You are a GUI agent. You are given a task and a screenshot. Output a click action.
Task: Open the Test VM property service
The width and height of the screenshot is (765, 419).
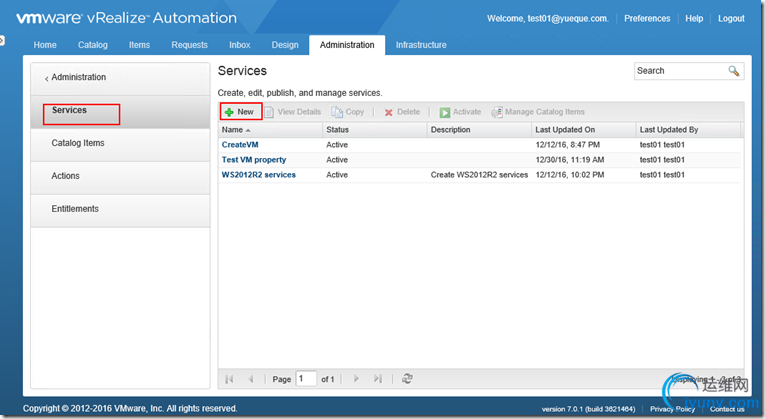pos(254,160)
